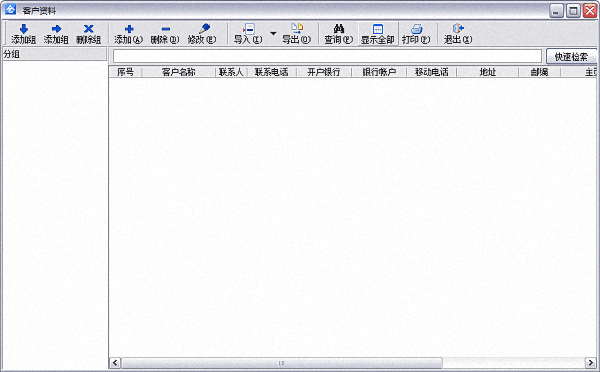
Task: Click the right-arrow 添加组 toolbar icon
Action: tap(56, 29)
